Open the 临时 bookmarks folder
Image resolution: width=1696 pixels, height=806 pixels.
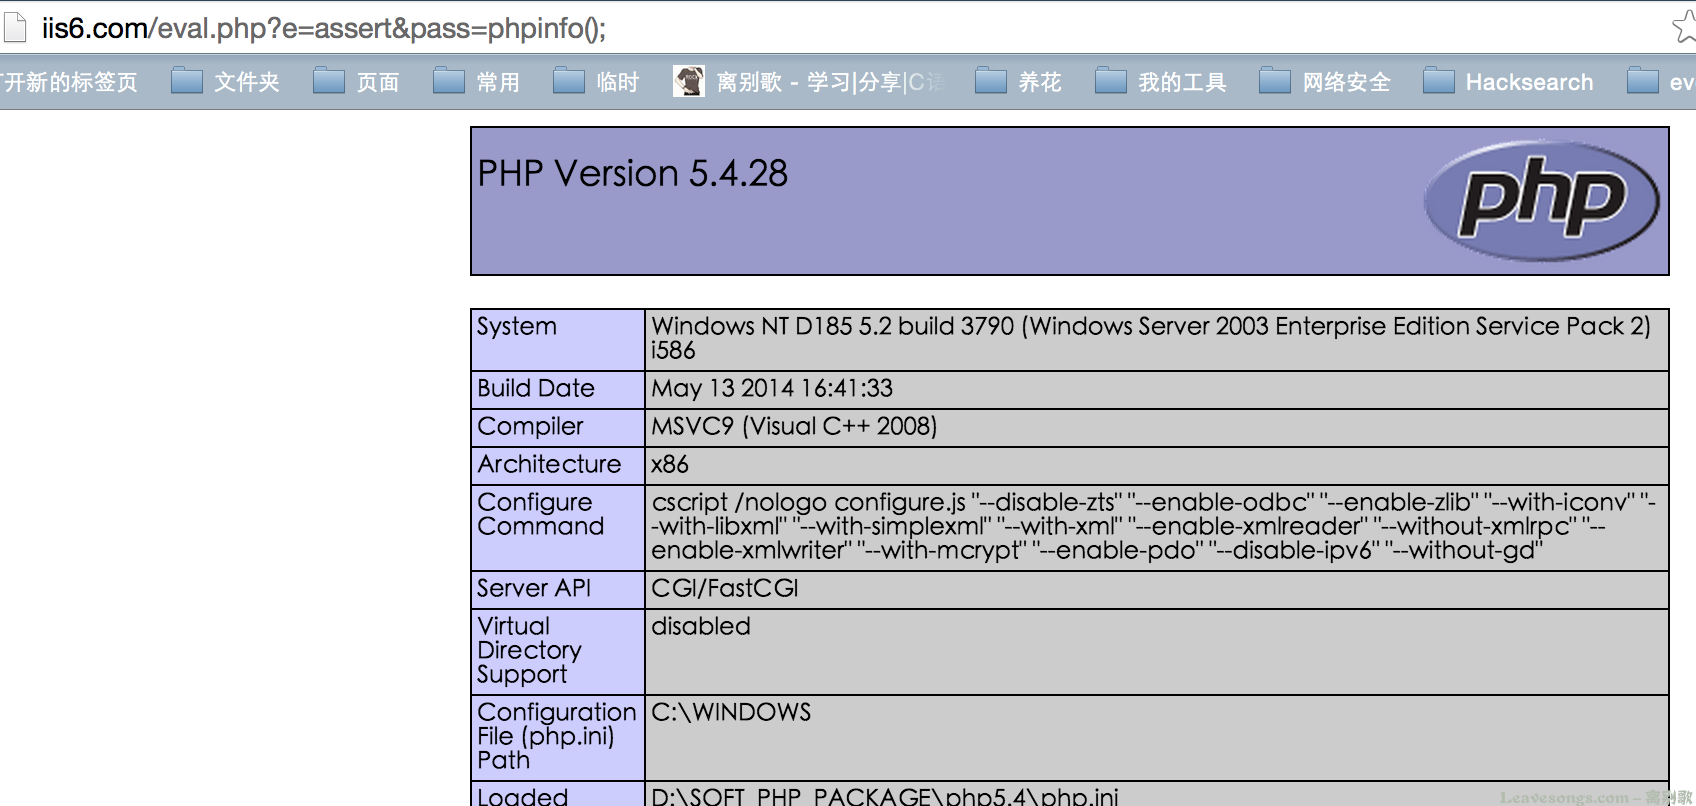[596, 82]
